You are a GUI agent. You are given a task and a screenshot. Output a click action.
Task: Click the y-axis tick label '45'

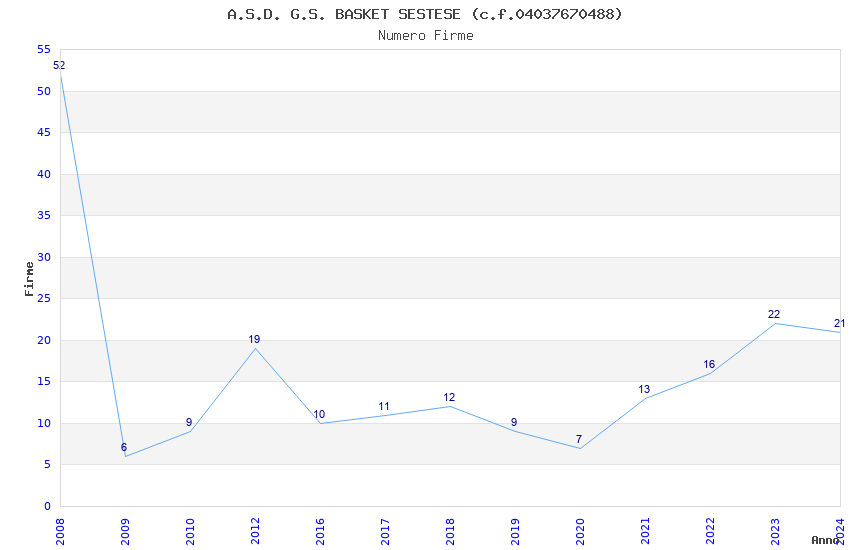[x=44, y=133]
